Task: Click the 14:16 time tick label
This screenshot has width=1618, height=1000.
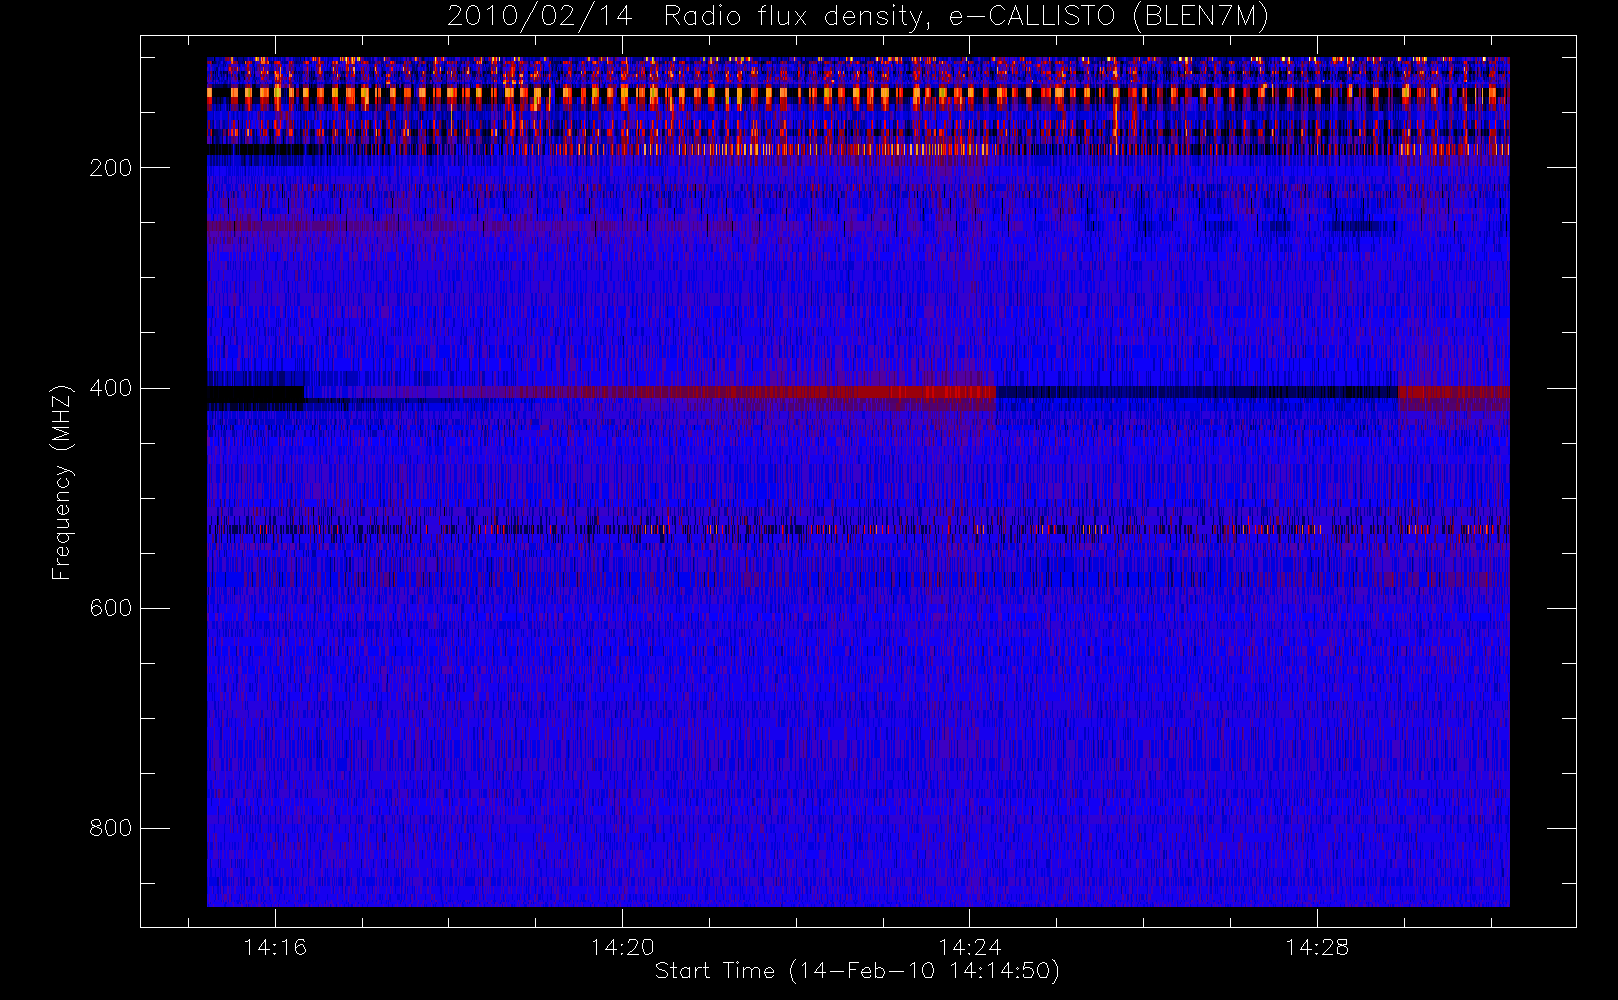Action: (275, 947)
